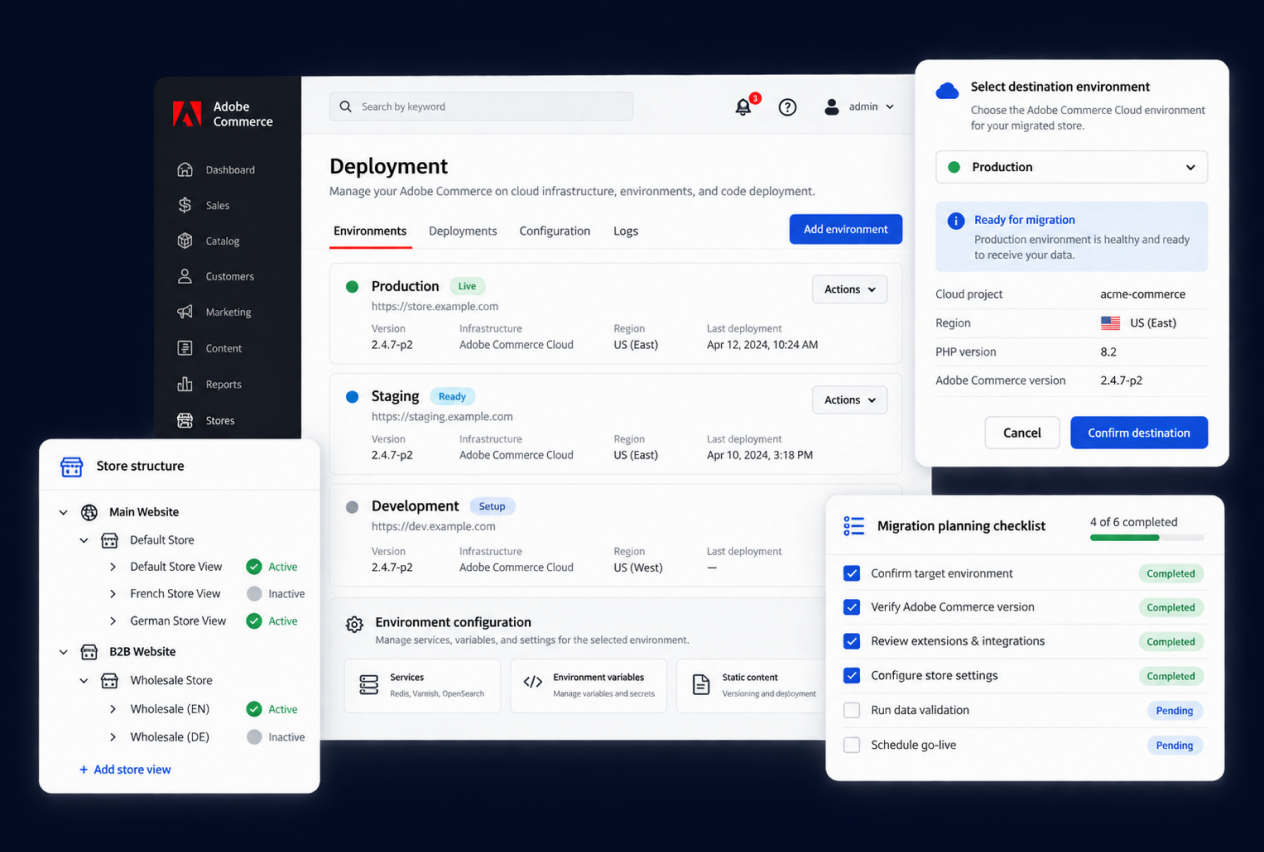The image size is (1264, 852).
Task: Uncheck Configure store settings checkbox
Action: point(852,675)
